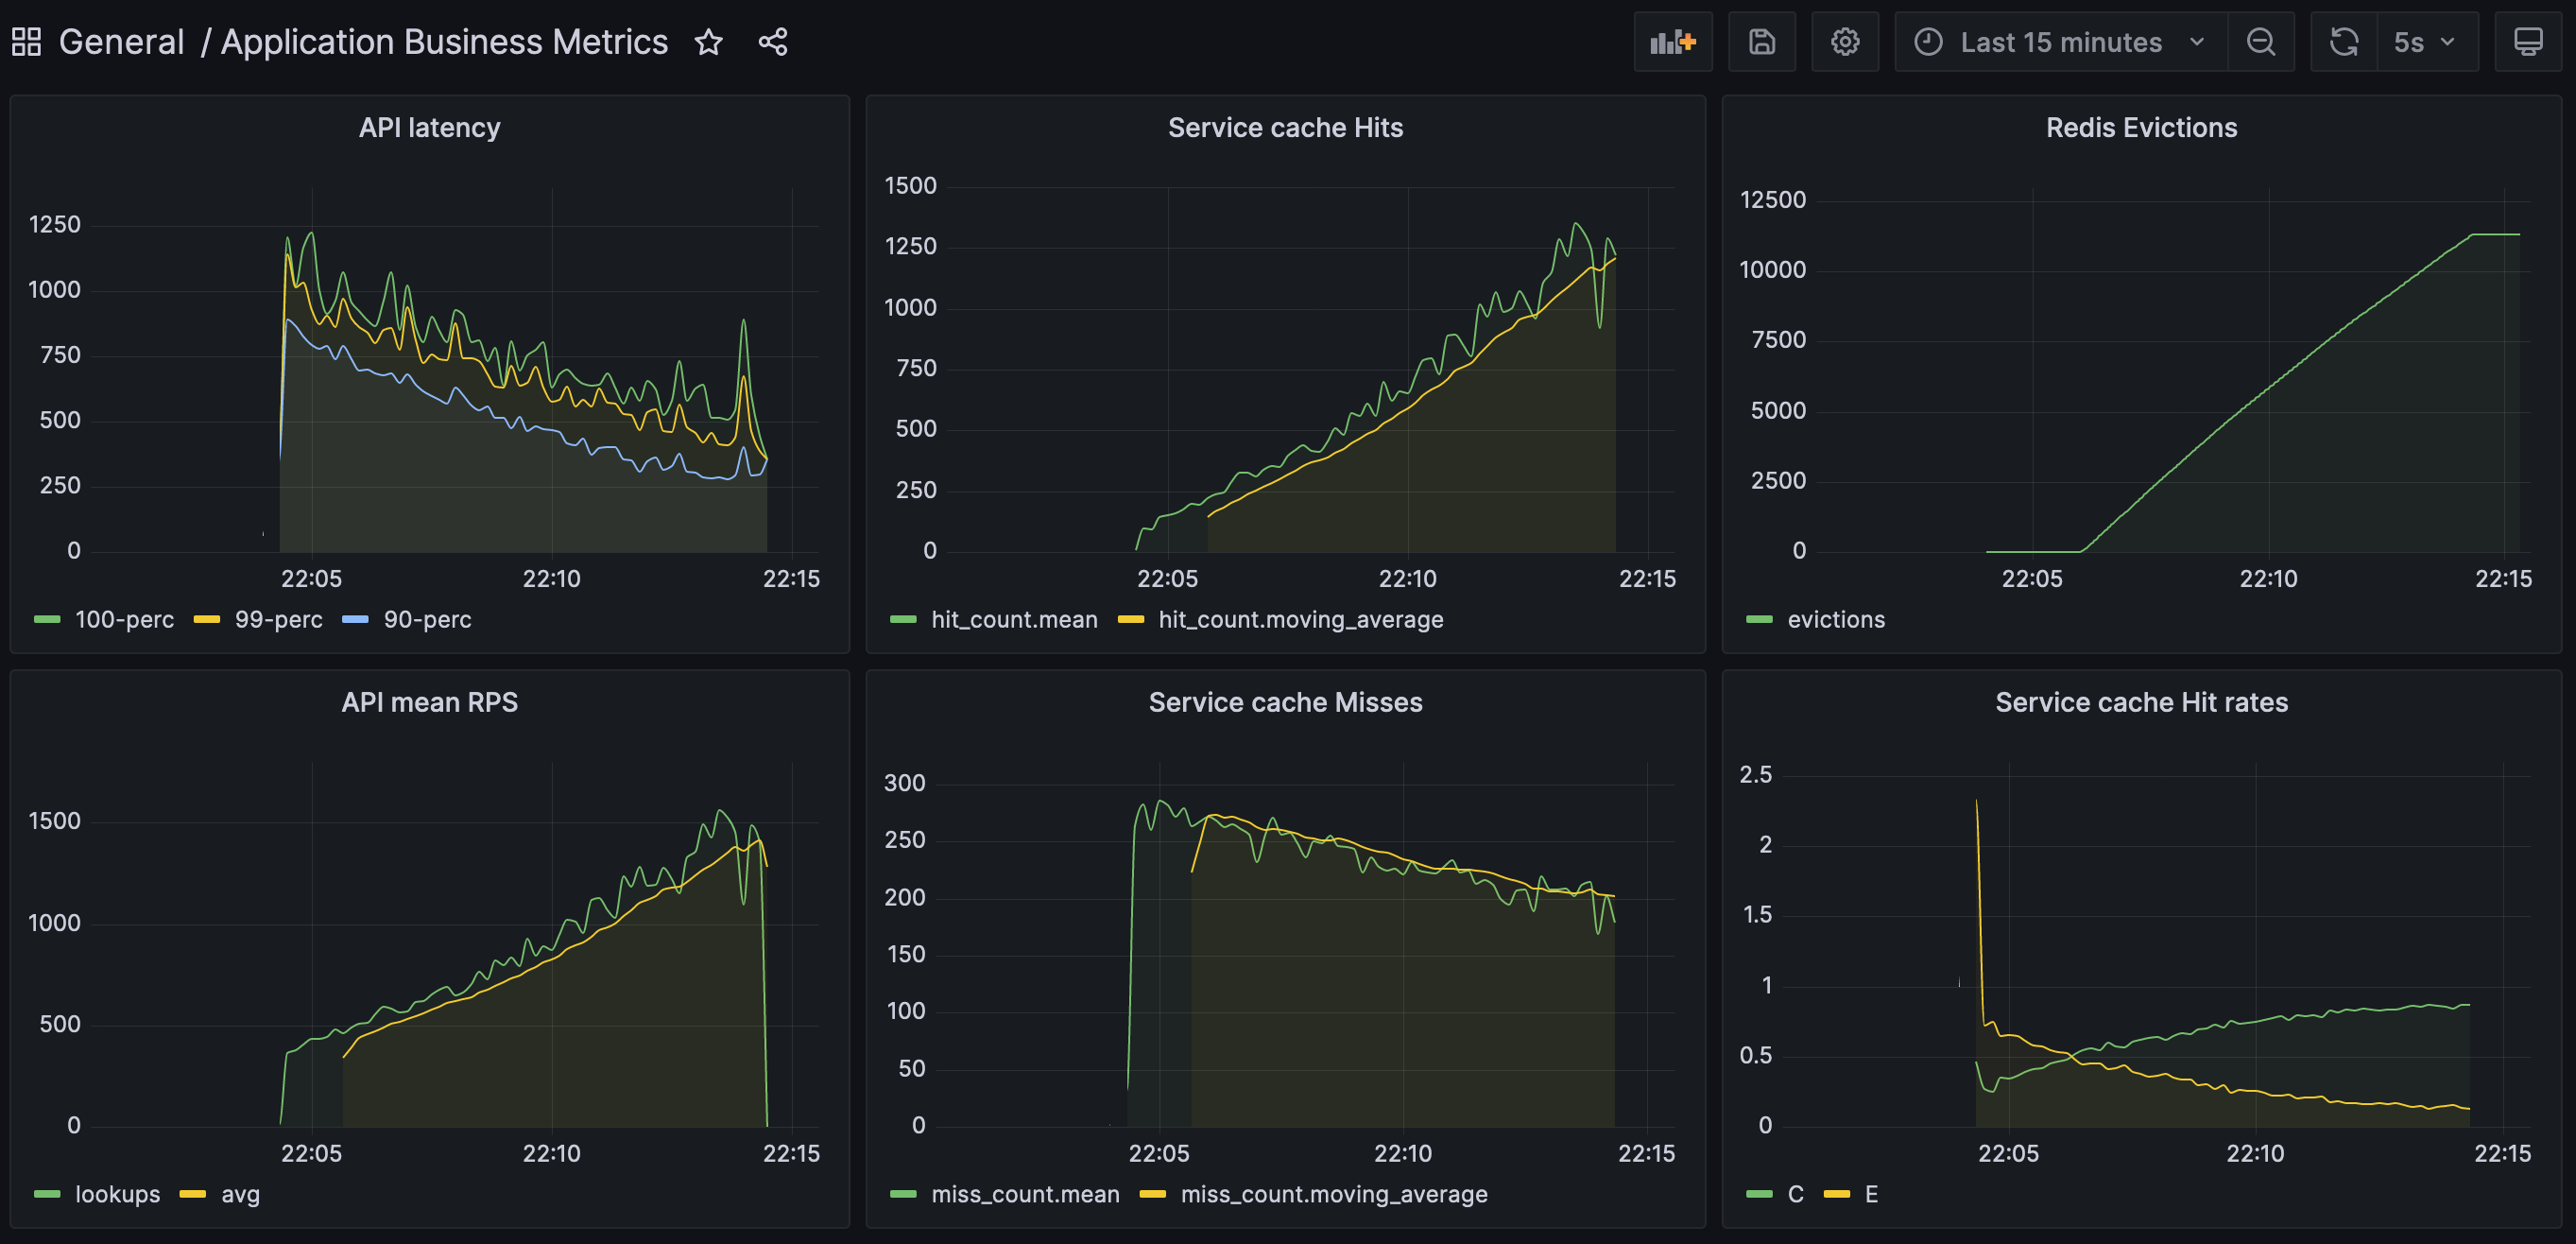2576x1244 pixels.
Task: Click the refresh dashboard icon
Action: (2343, 42)
